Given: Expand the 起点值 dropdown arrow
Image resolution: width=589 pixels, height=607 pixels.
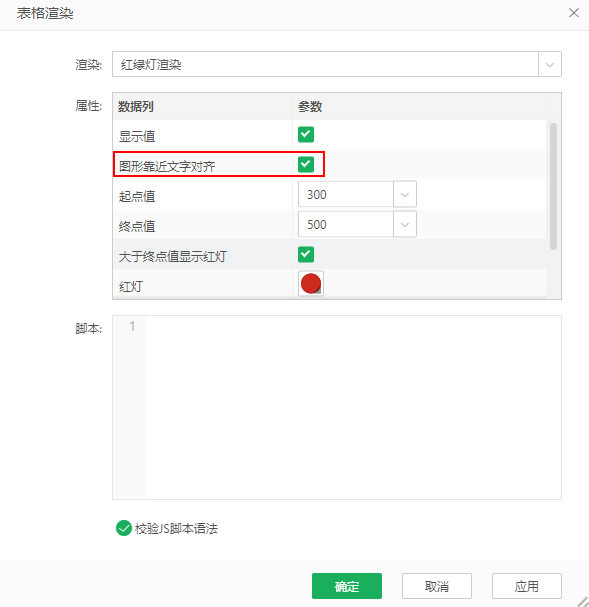Looking at the screenshot, I should (405, 194).
